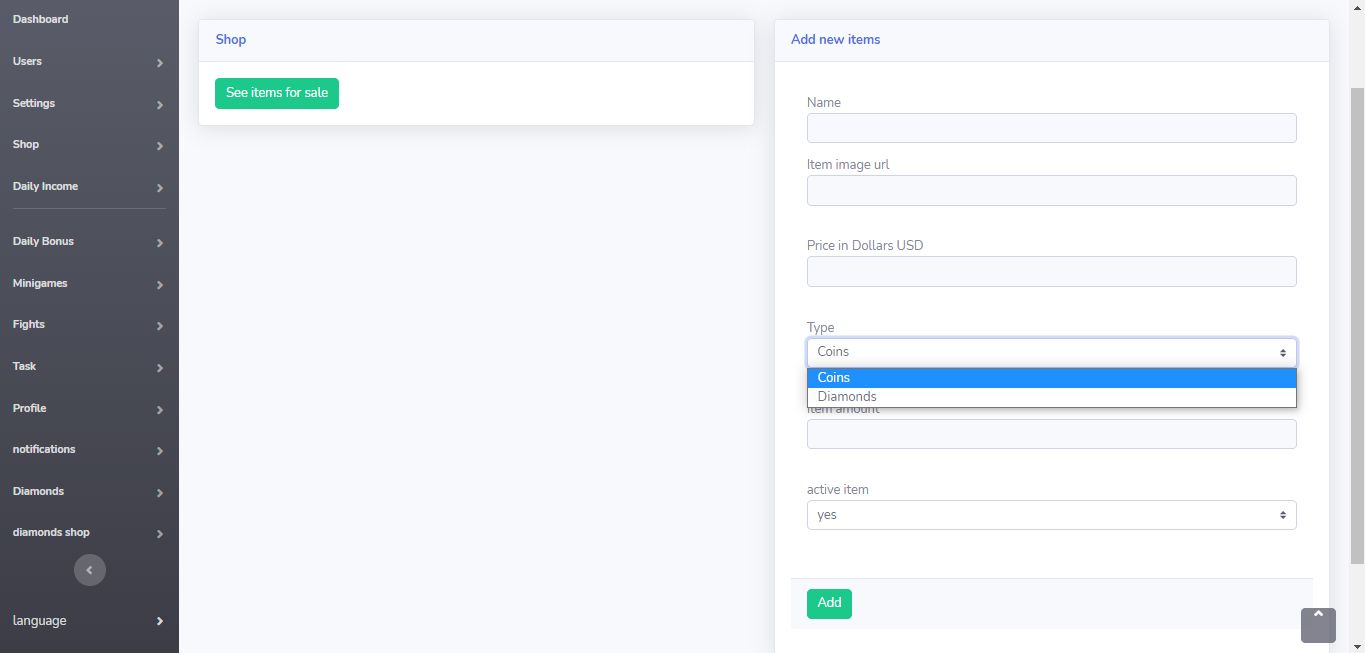This screenshot has width=1365, height=653.
Task: Expand the diamonds shop chevron
Action: coord(160,534)
